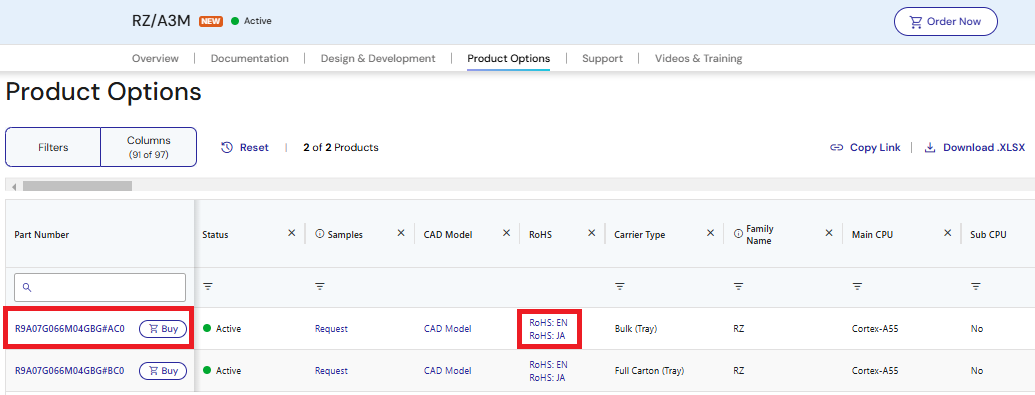1035x395 pixels.
Task: Switch to the Documentation tab
Action: (x=250, y=58)
